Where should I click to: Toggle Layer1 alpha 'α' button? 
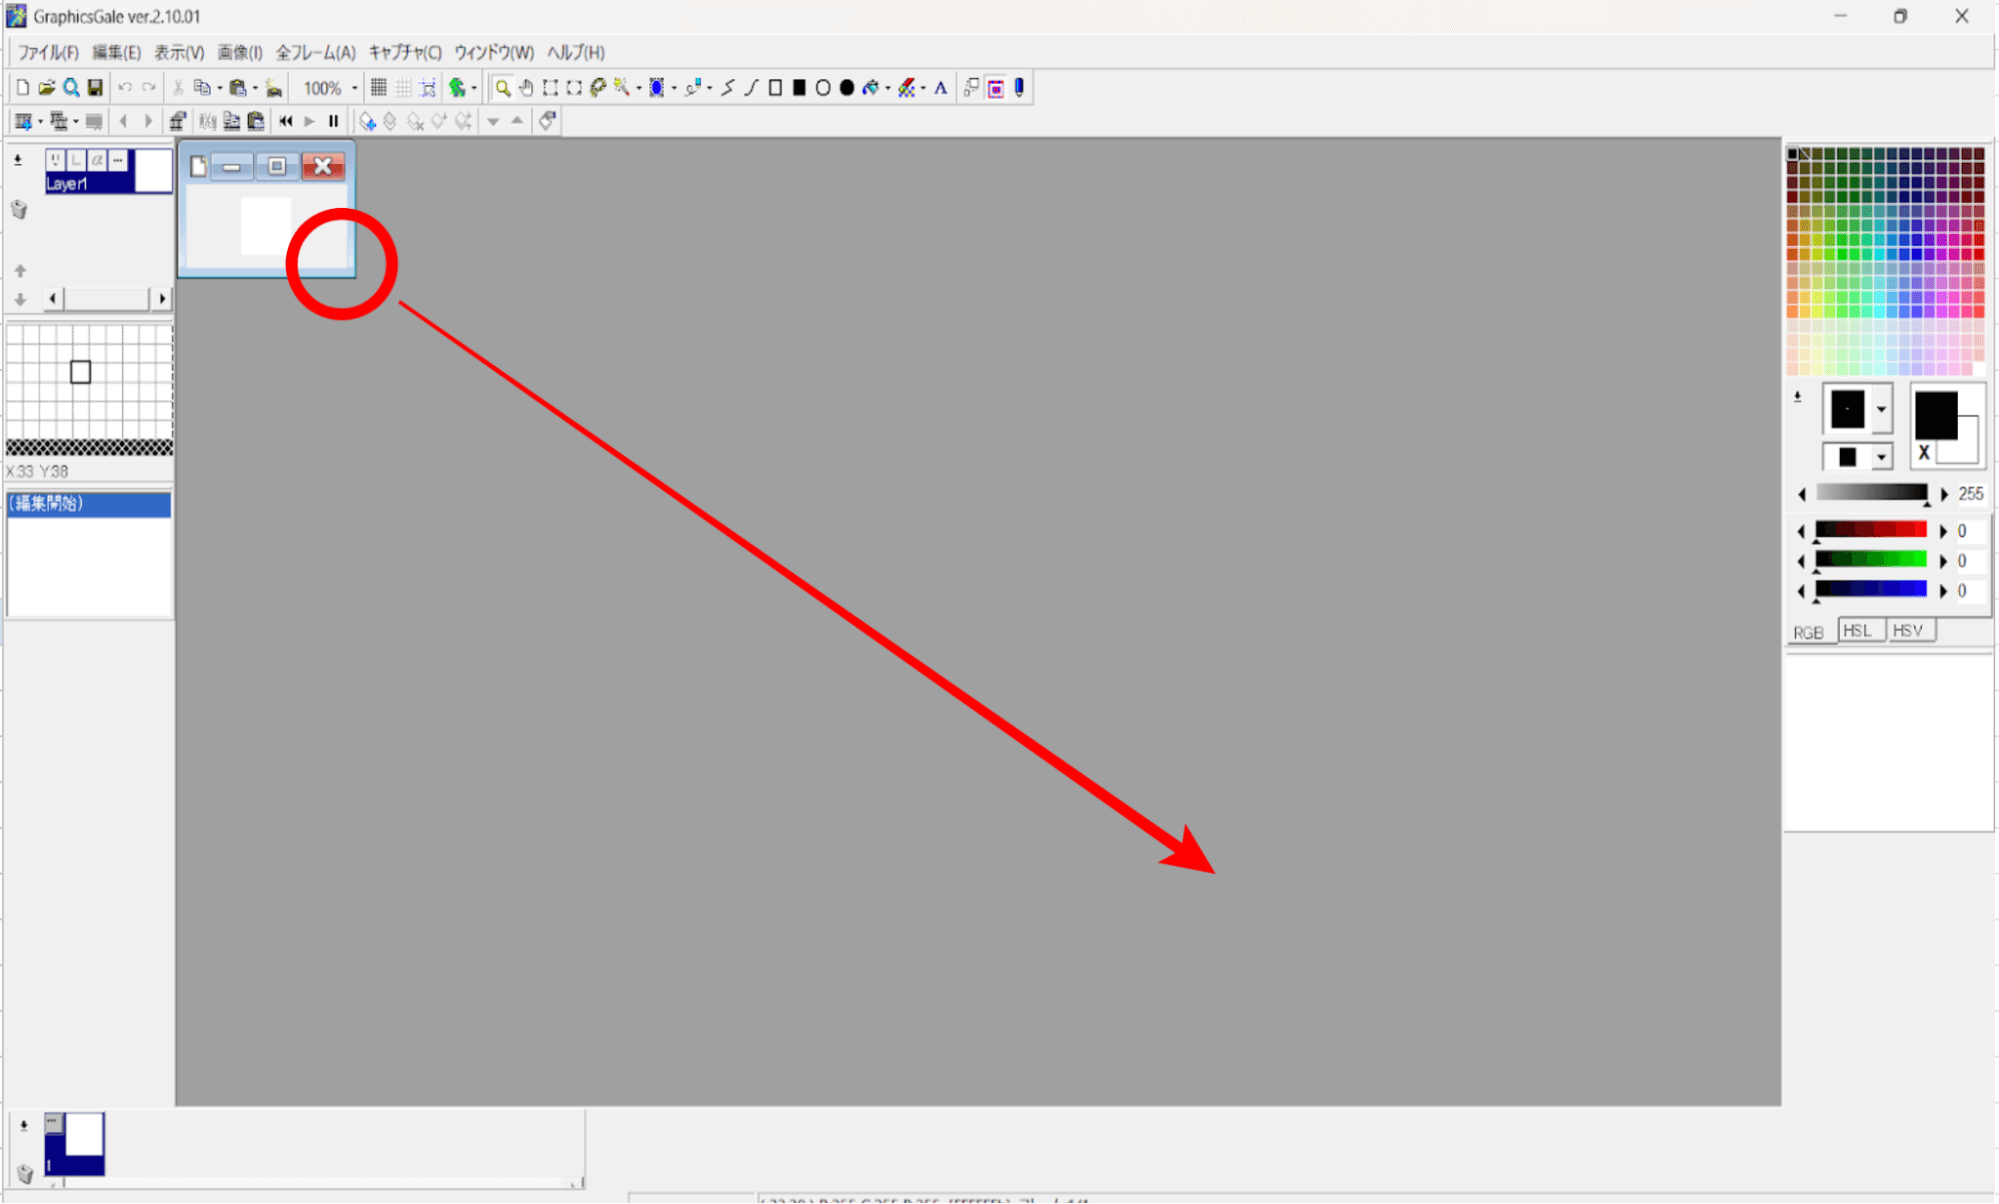pos(97,160)
